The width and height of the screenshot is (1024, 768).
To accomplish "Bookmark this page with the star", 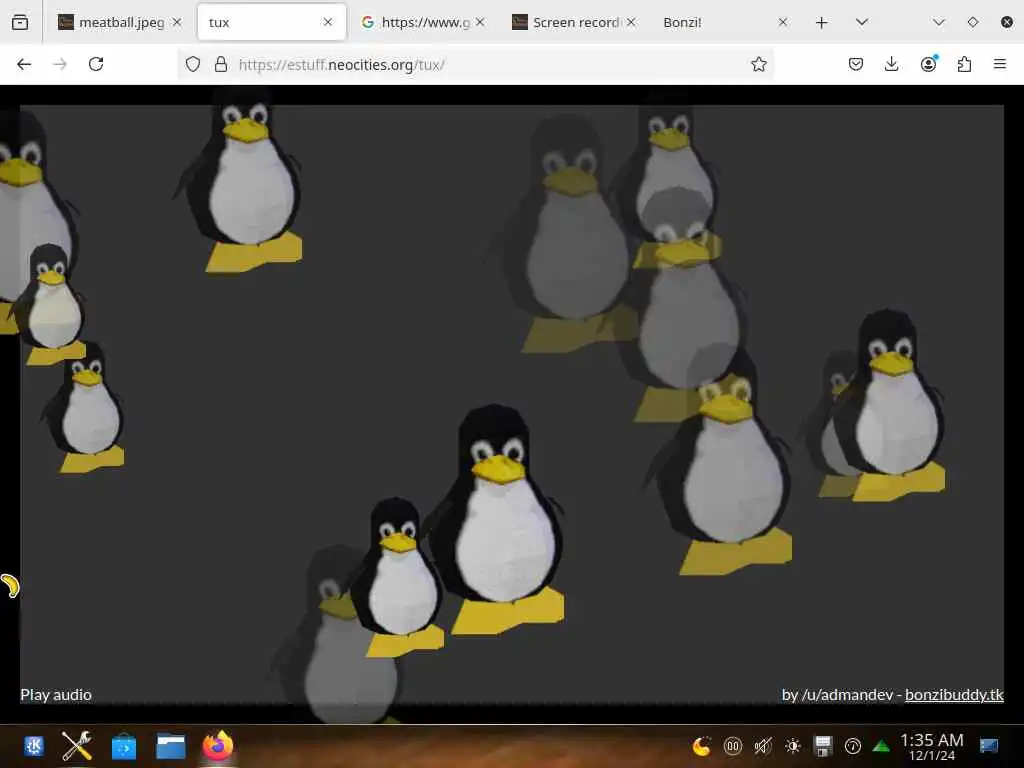I will click(x=758, y=64).
